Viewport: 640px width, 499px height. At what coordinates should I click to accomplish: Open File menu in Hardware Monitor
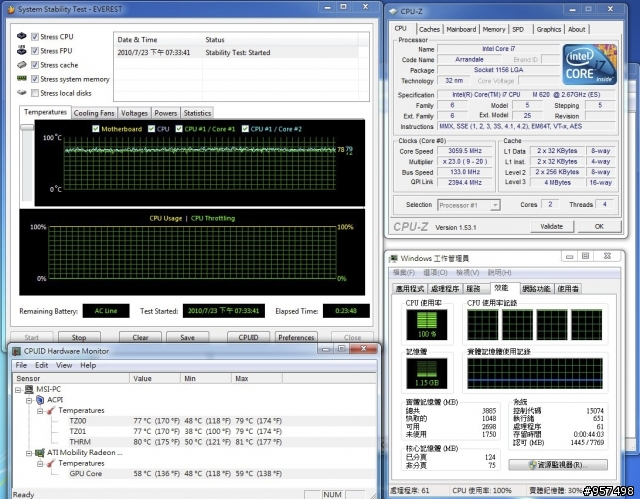click(21, 365)
